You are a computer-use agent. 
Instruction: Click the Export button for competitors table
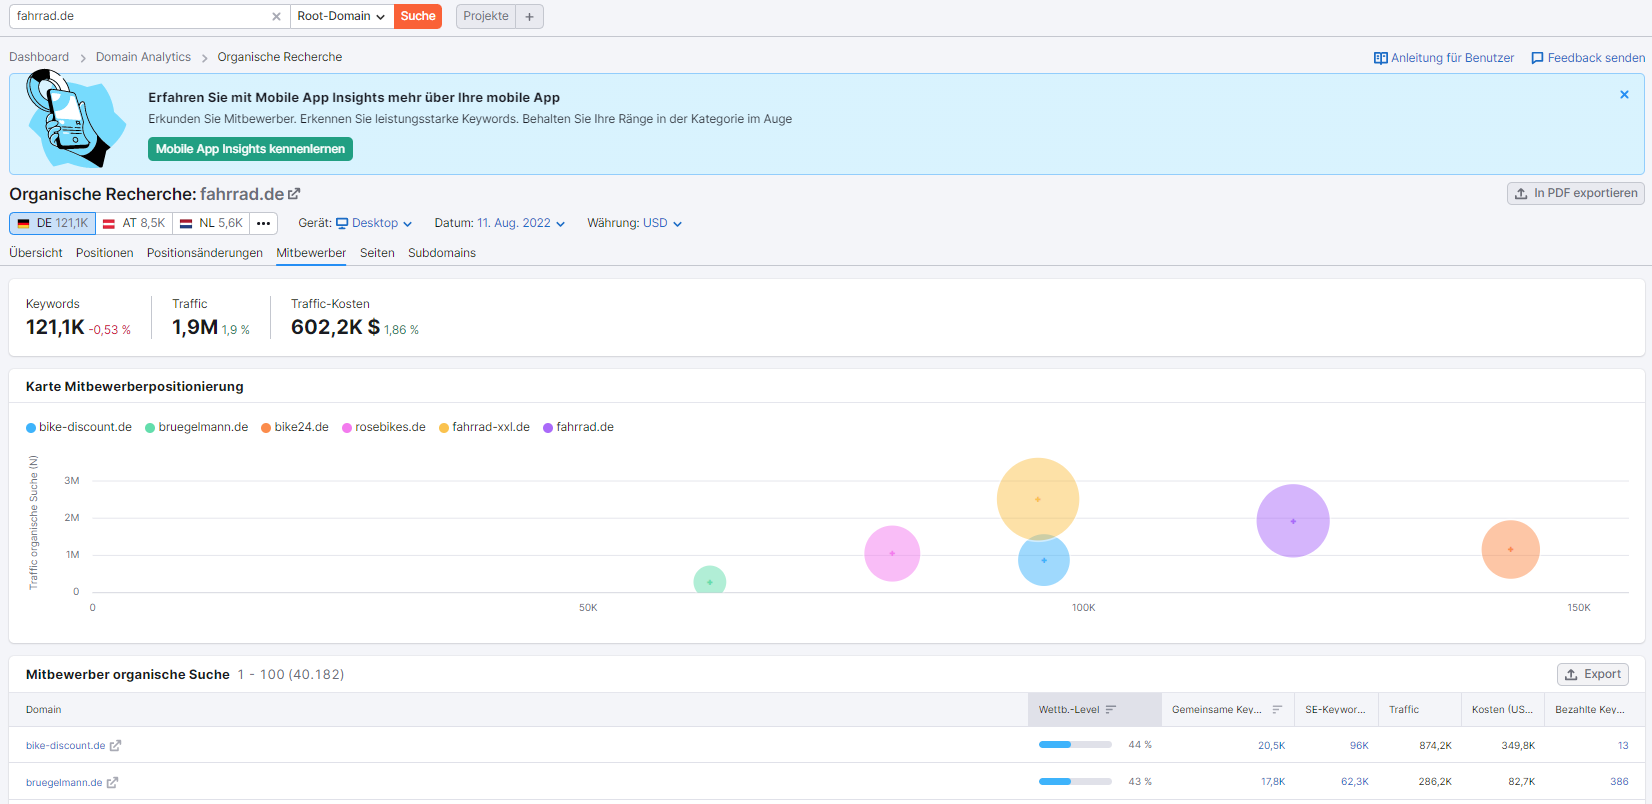pos(1593,674)
